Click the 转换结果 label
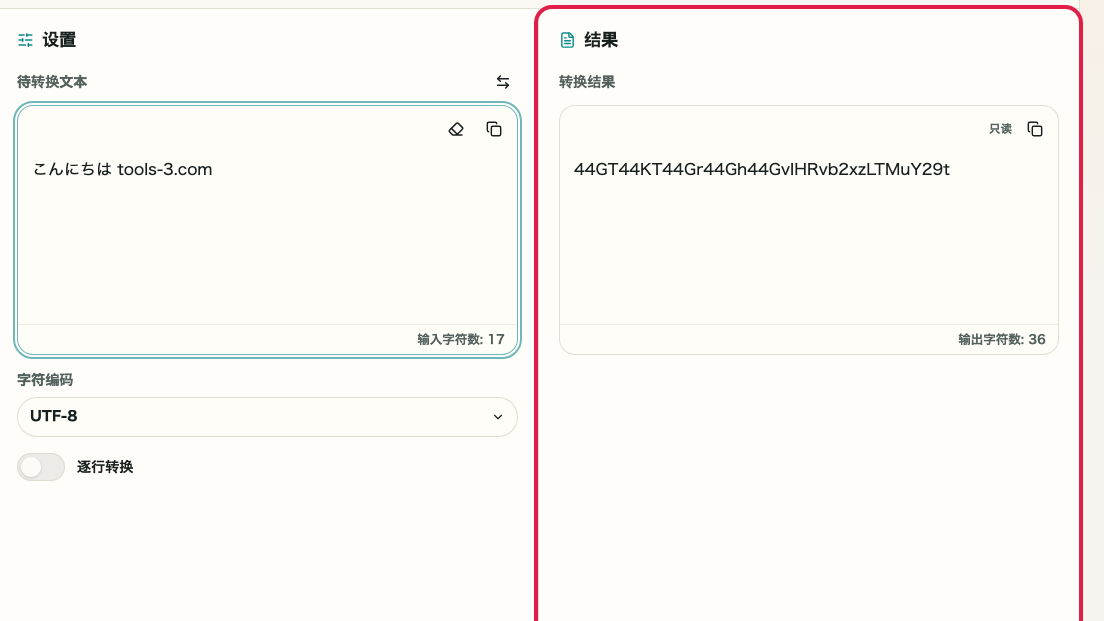 (587, 82)
